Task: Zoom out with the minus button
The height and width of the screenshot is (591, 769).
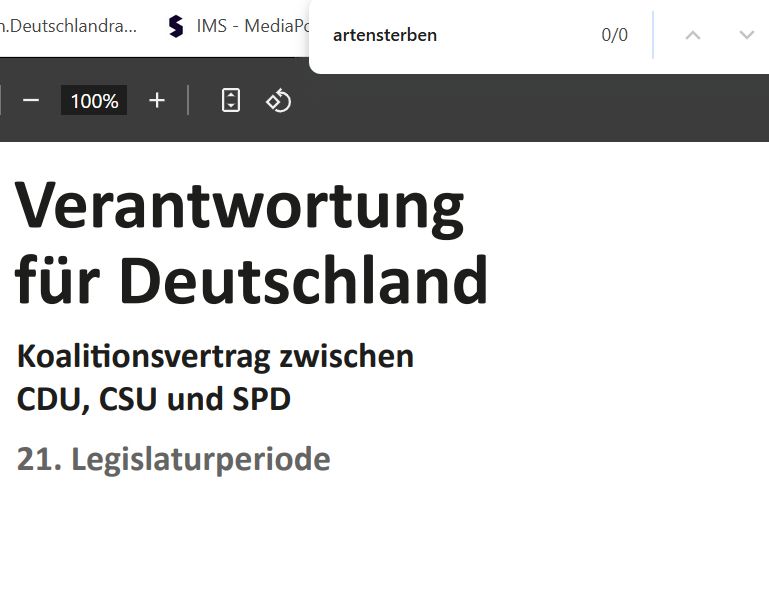Action: (30, 101)
